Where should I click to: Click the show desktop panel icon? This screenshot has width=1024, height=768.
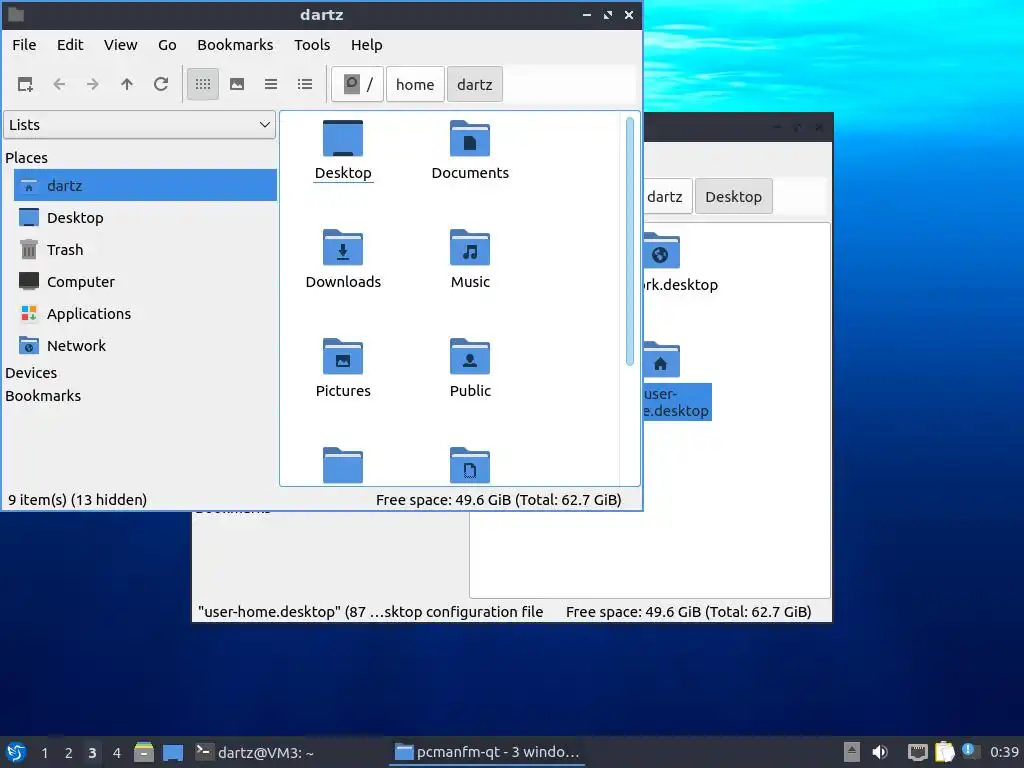[x=173, y=752]
